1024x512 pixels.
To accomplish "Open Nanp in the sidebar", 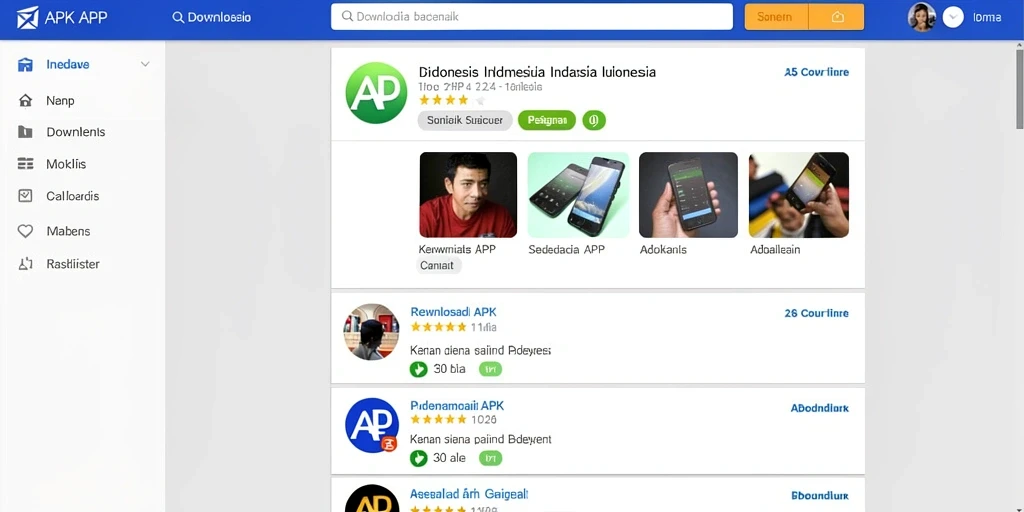I will coord(60,101).
